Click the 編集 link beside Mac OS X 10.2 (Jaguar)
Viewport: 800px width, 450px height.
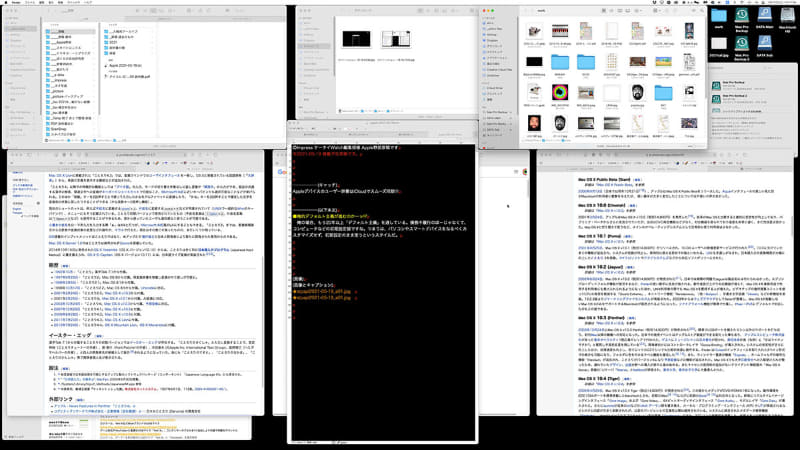coord(630,267)
